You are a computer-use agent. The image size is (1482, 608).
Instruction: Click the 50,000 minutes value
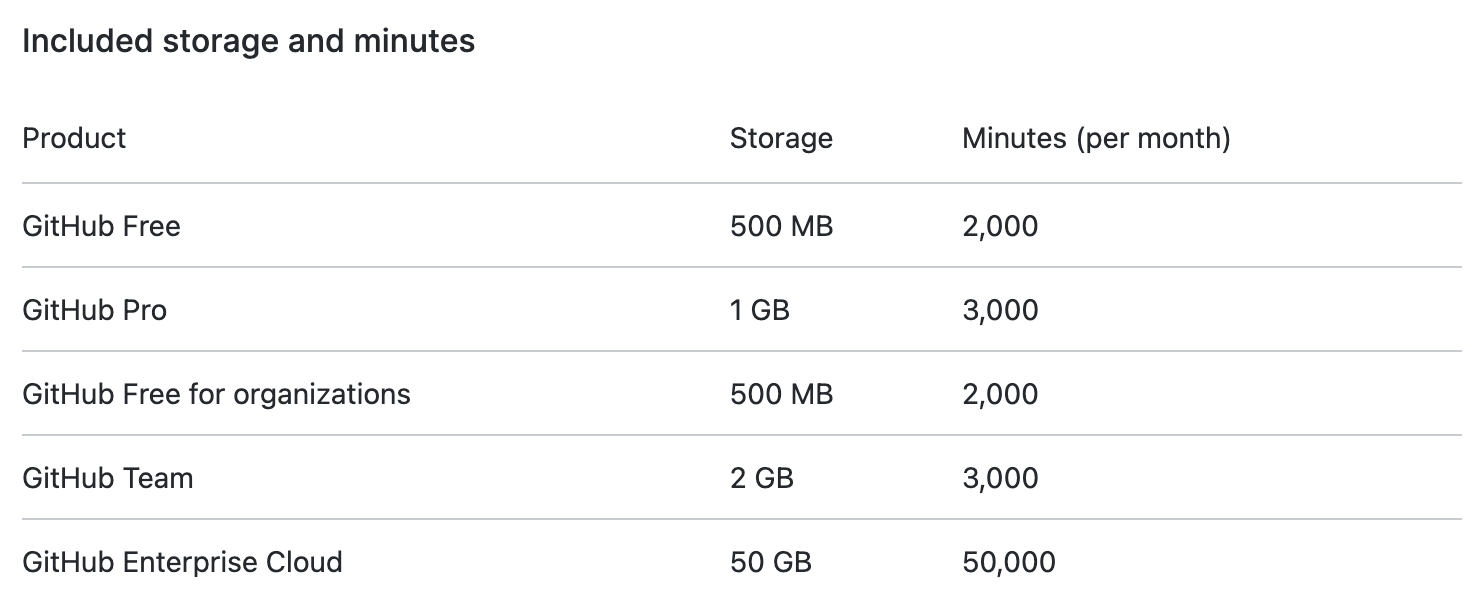[x=1008, y=562]
